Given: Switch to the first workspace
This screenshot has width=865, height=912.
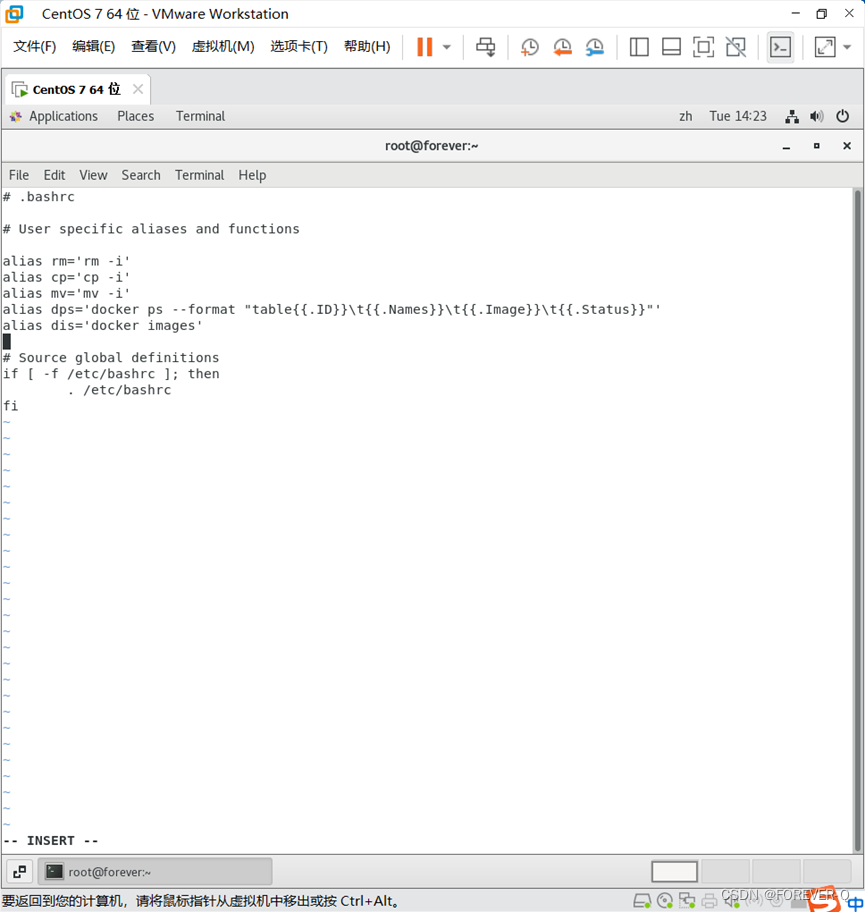Looking at the screenshot, I should point(674,871).
